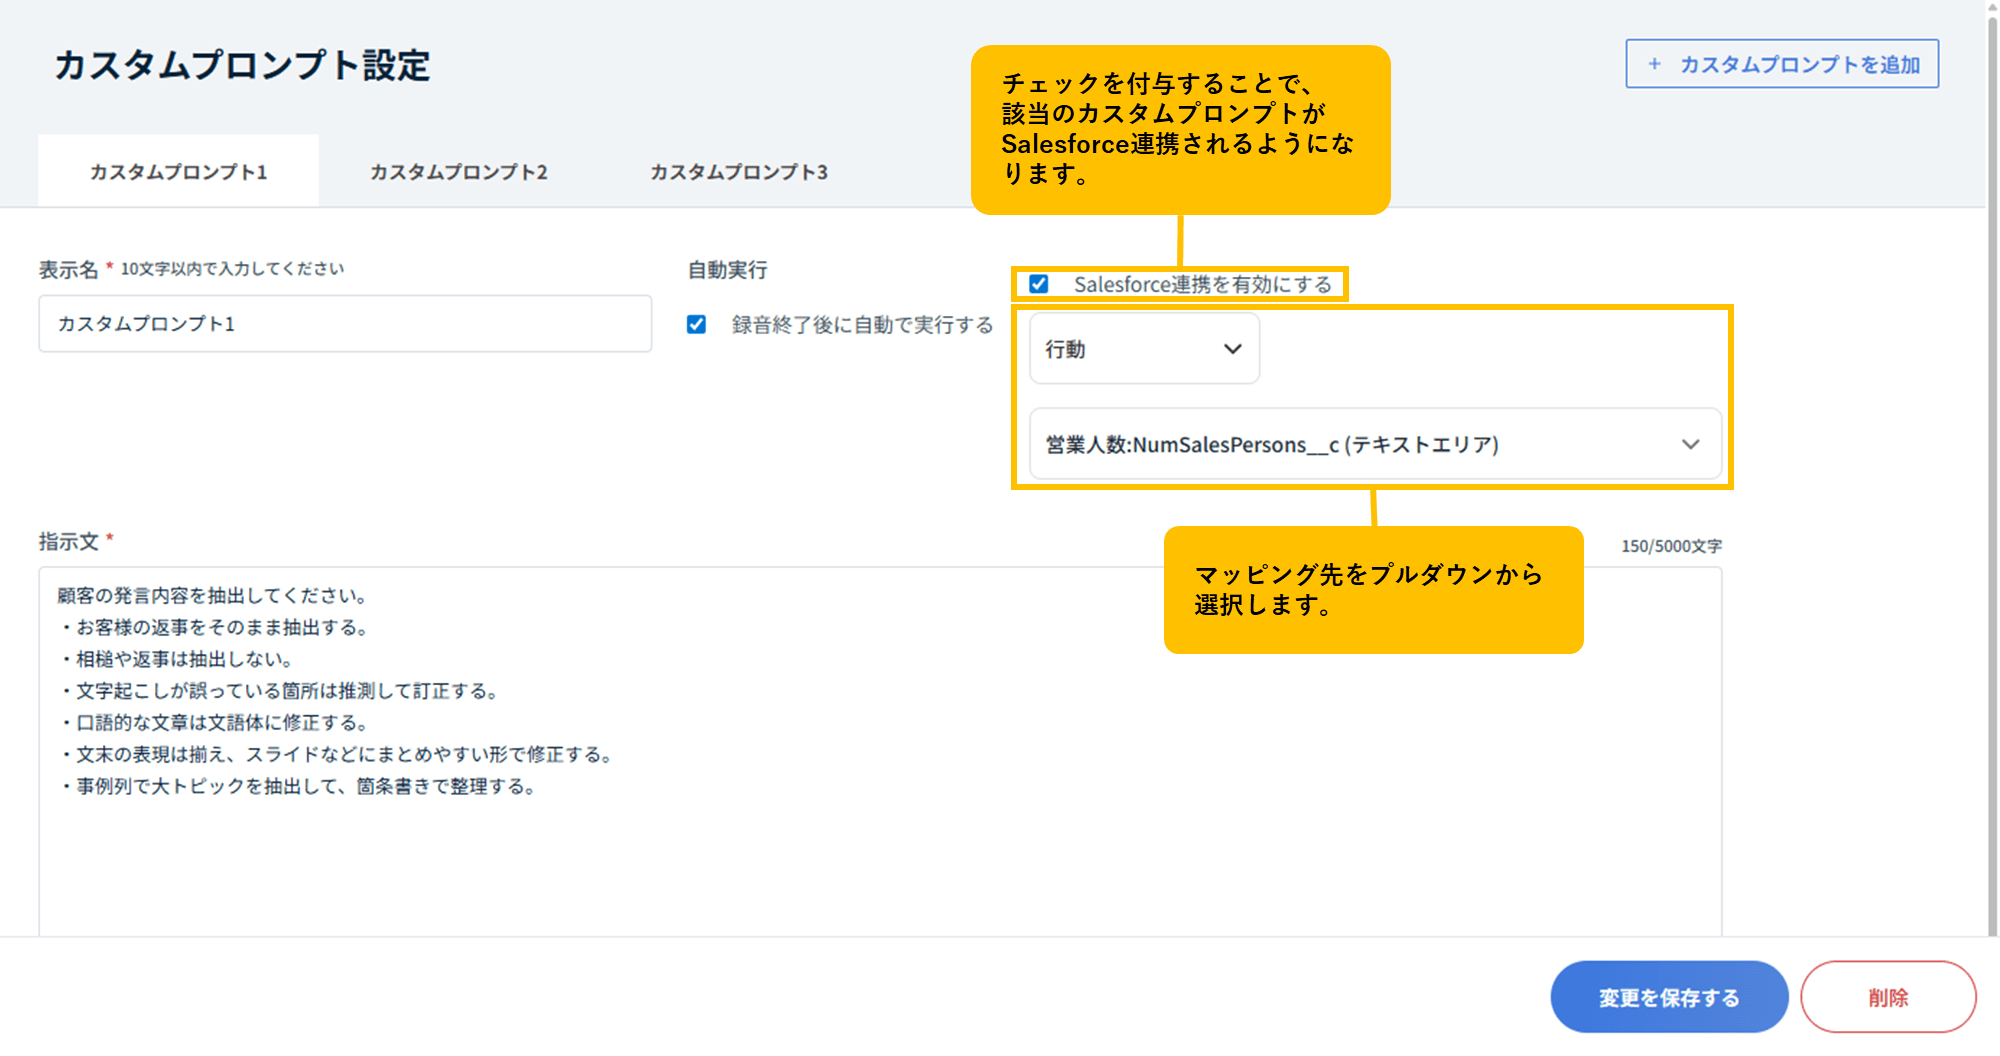Click the 削除 button
The width and height of the screenshot is (2000, 1056).
click(x=1887, y=997)
